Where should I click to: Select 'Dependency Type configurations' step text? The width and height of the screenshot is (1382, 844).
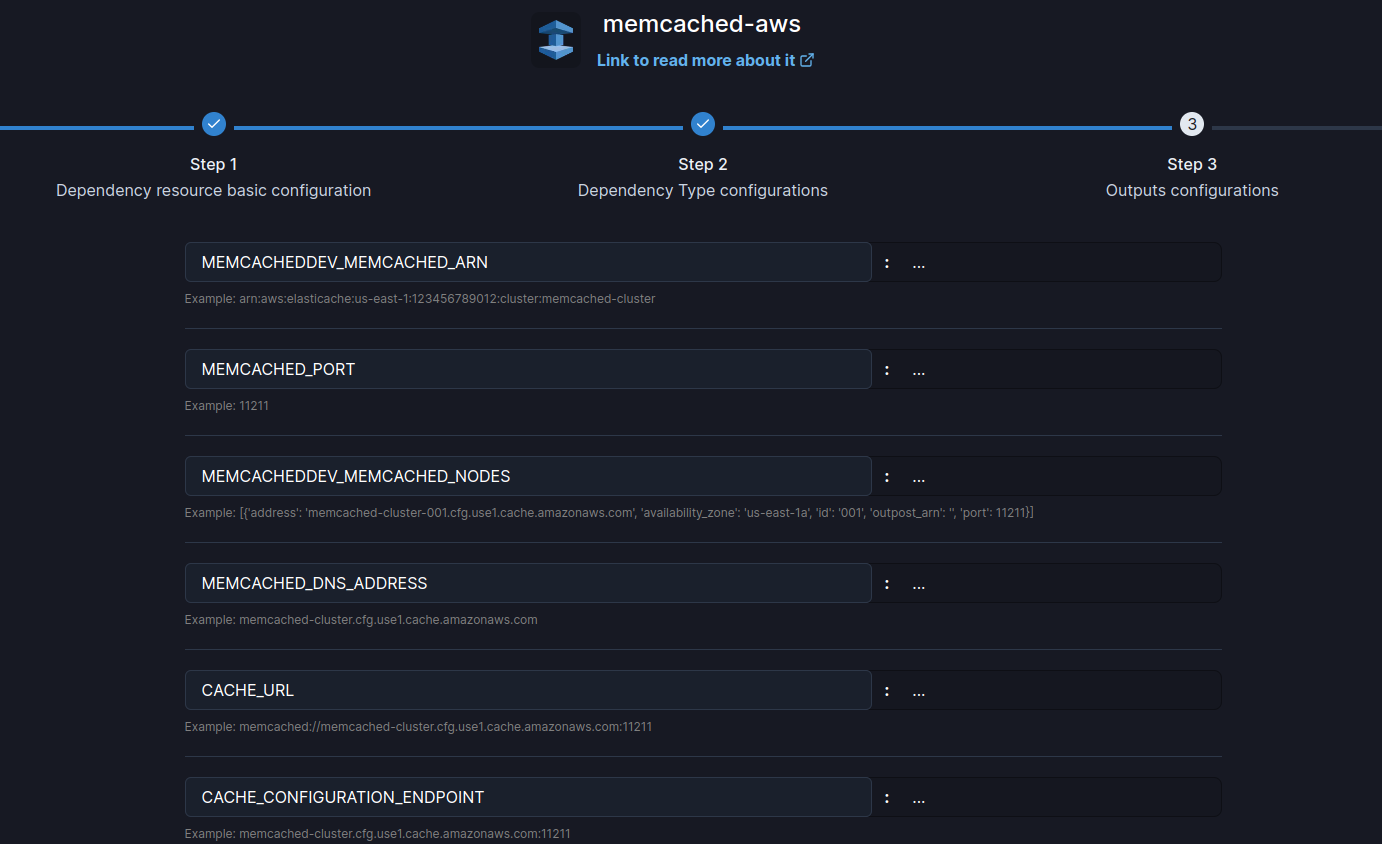tap(703, 190)
